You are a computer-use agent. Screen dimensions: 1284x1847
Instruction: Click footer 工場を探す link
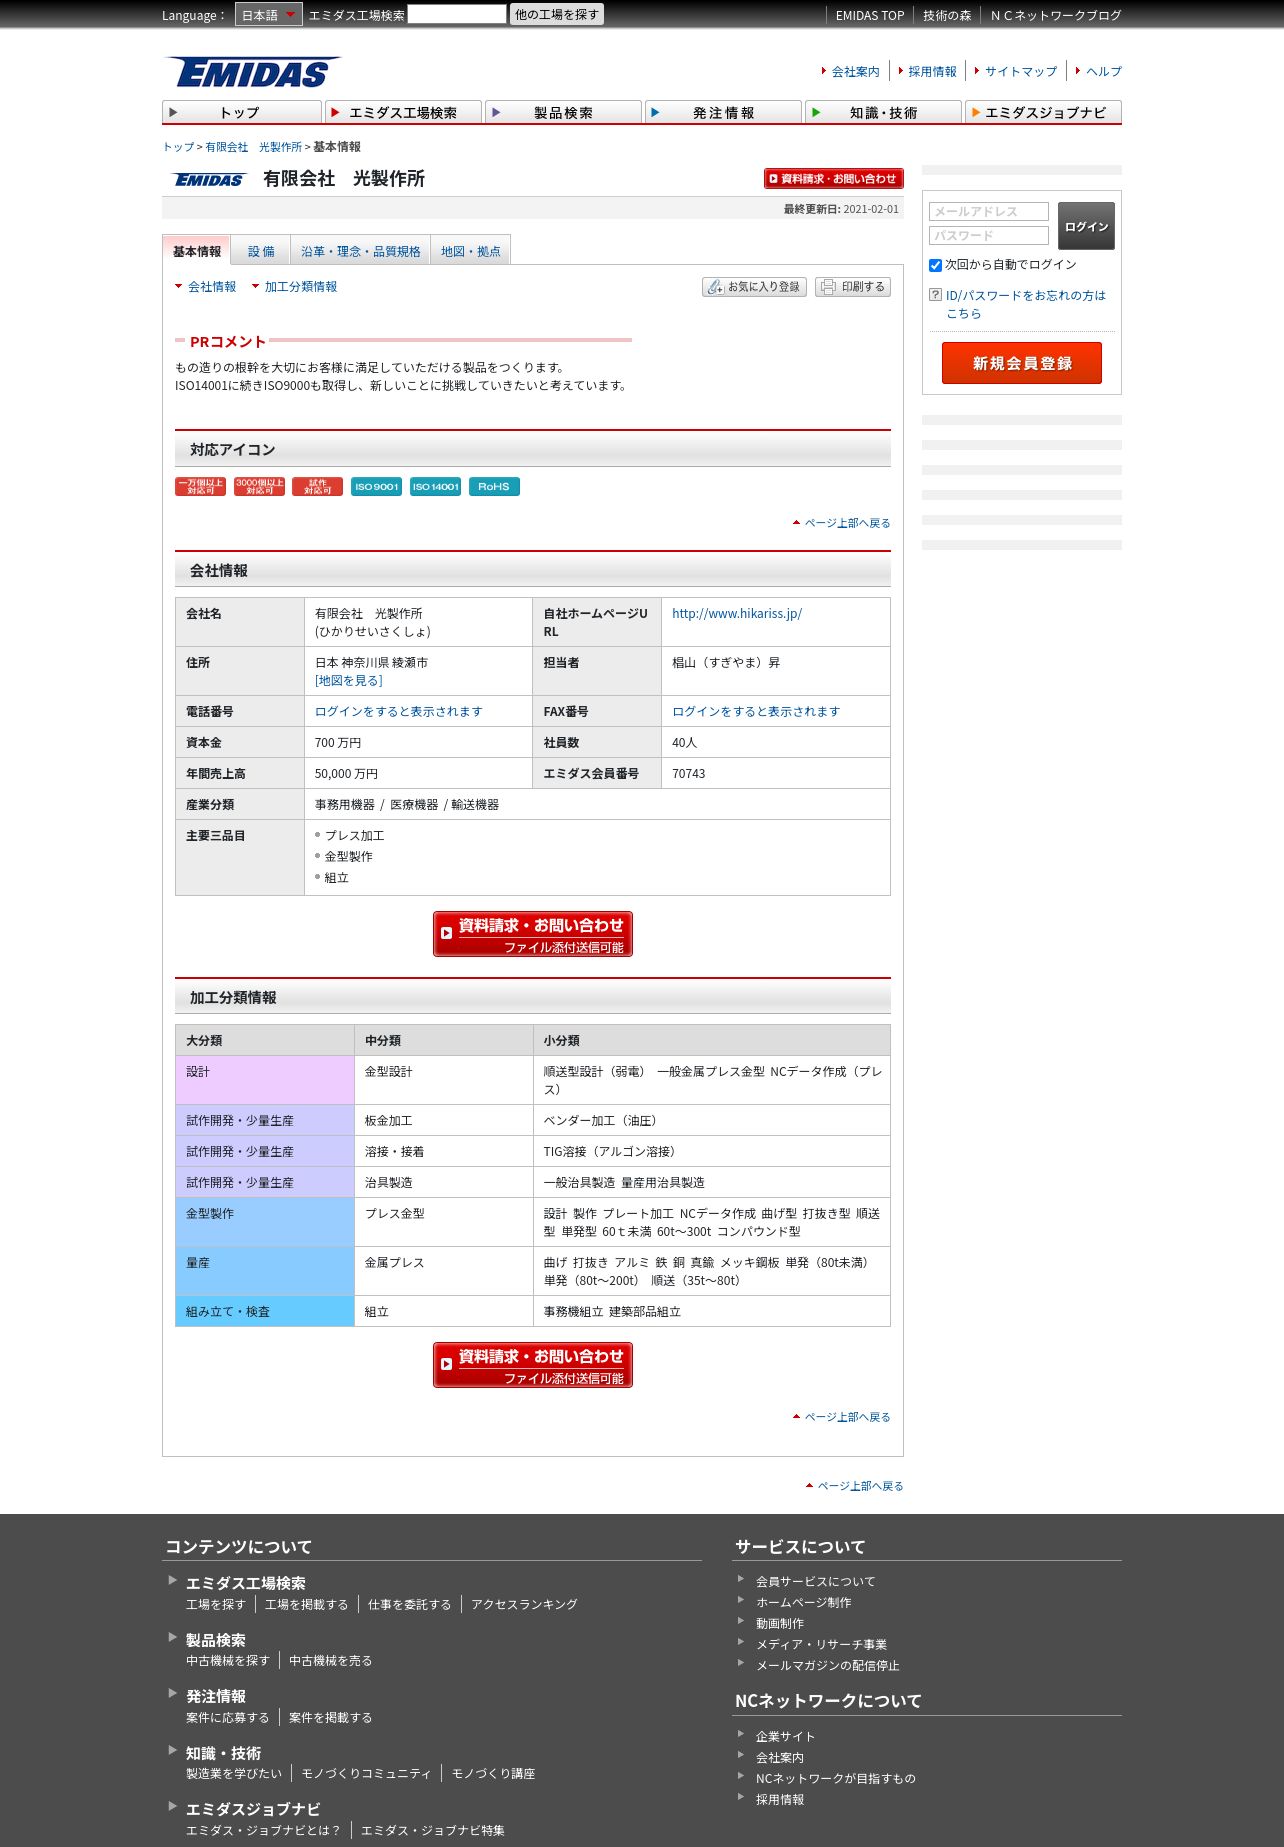pyautogui.click(x=215, y=1605)
